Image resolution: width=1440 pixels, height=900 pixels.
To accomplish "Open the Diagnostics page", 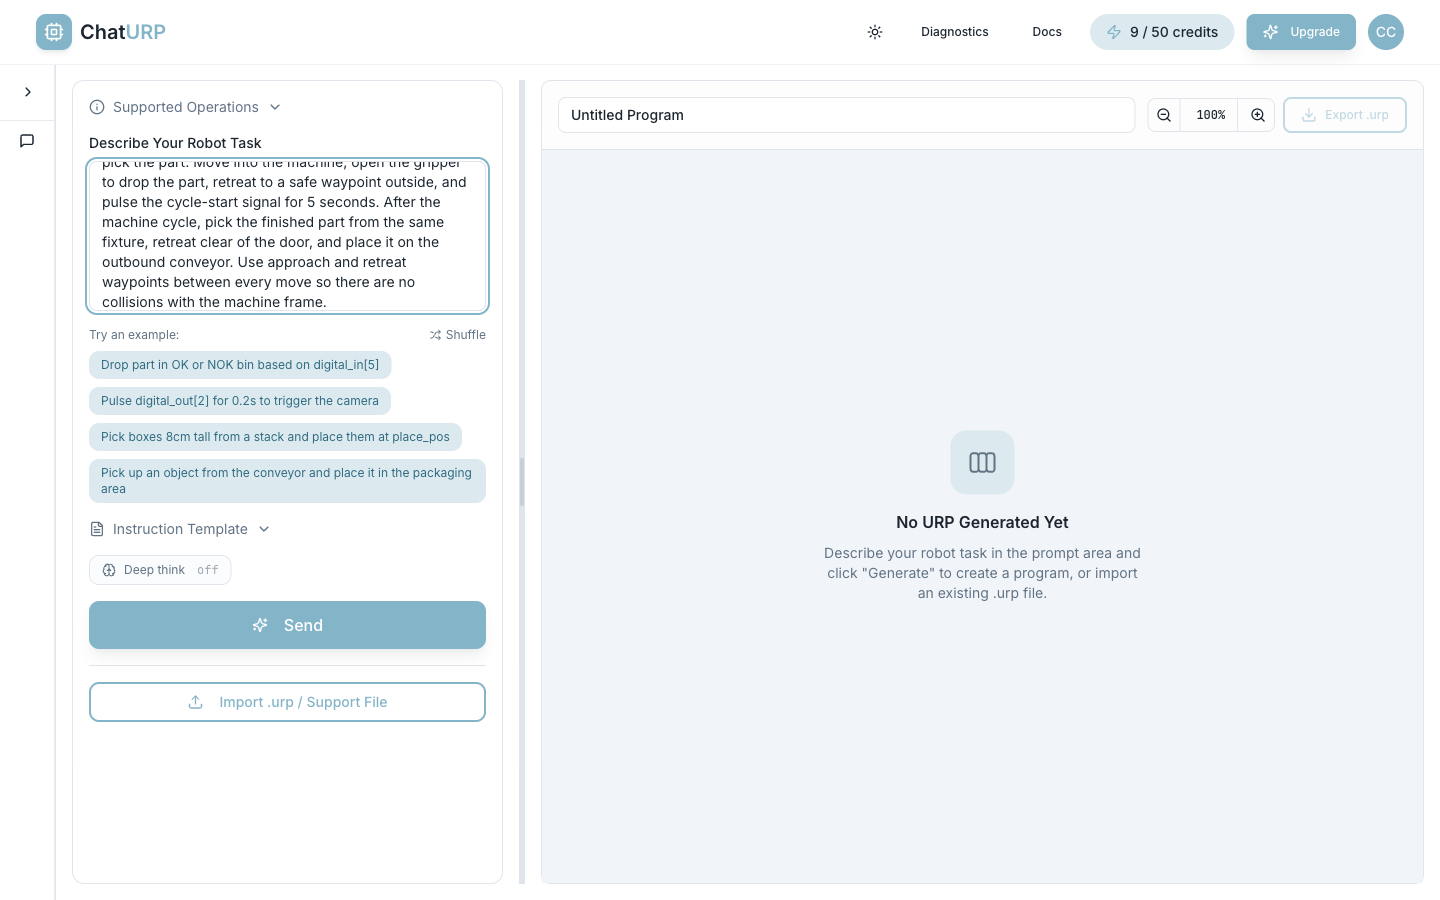I will [955, 32].
